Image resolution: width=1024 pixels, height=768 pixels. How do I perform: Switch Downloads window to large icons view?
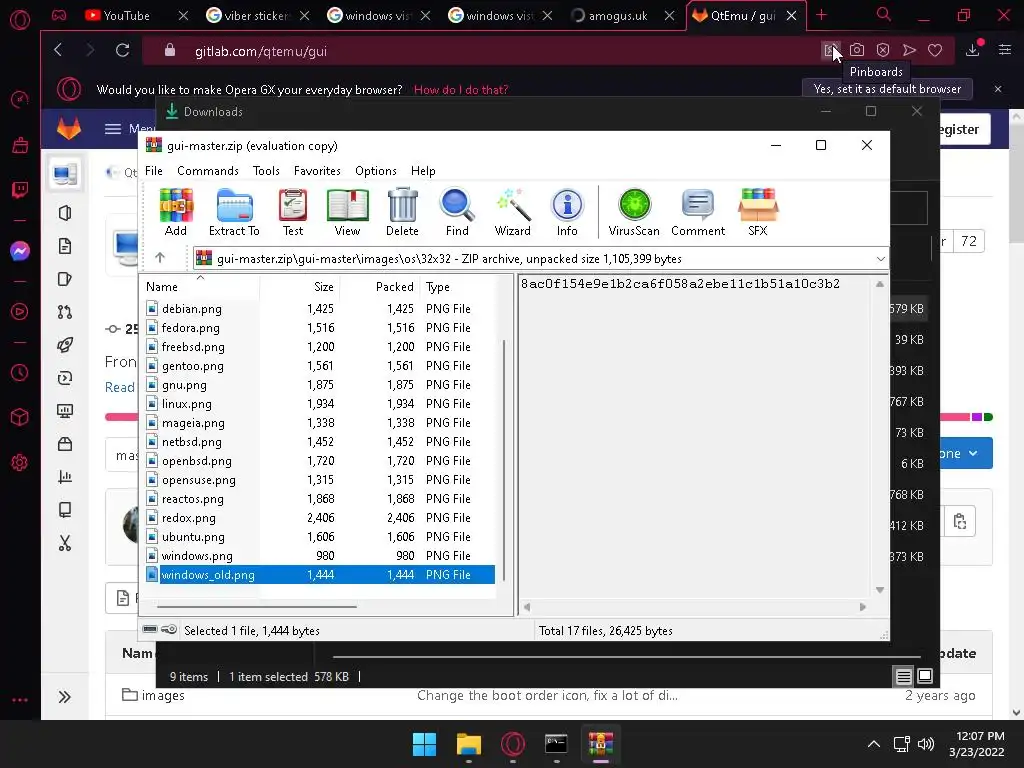click(x=925, y=676)
